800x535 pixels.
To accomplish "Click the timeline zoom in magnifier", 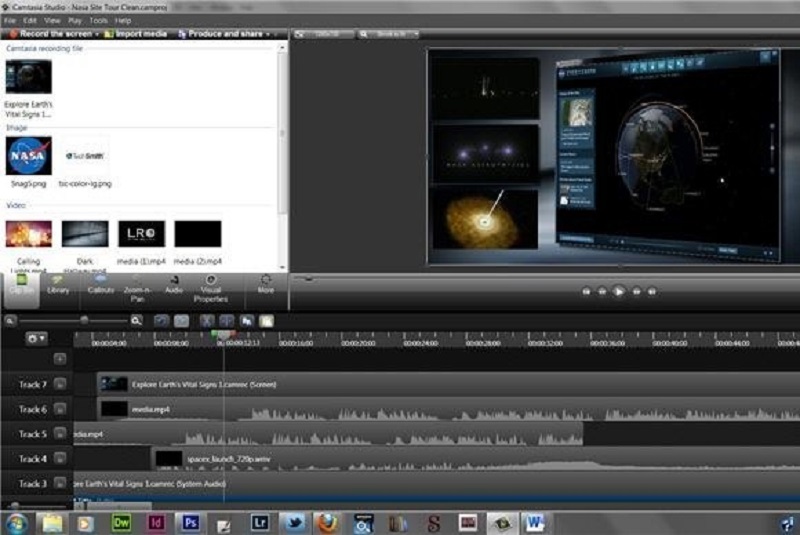I will click(x=136, y=321).
